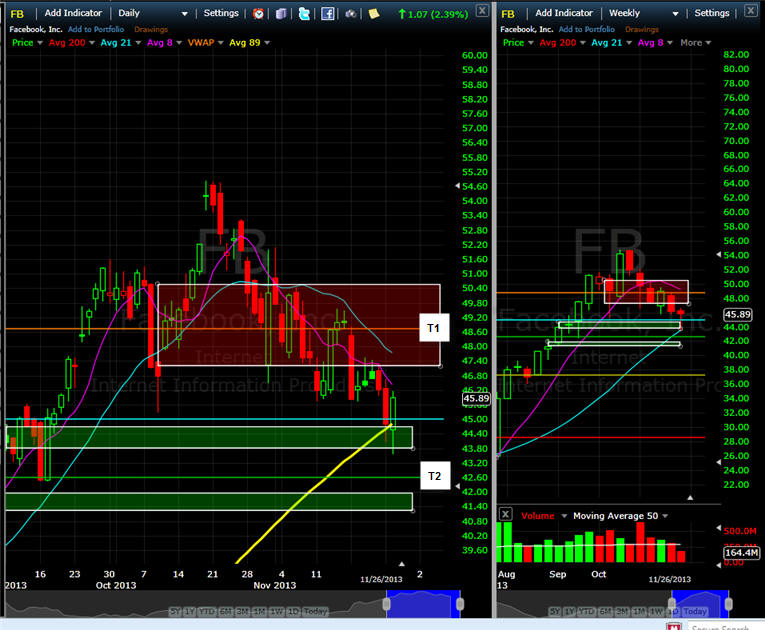
Task: Share chart via Twitter bird icon
Action: 304,14
